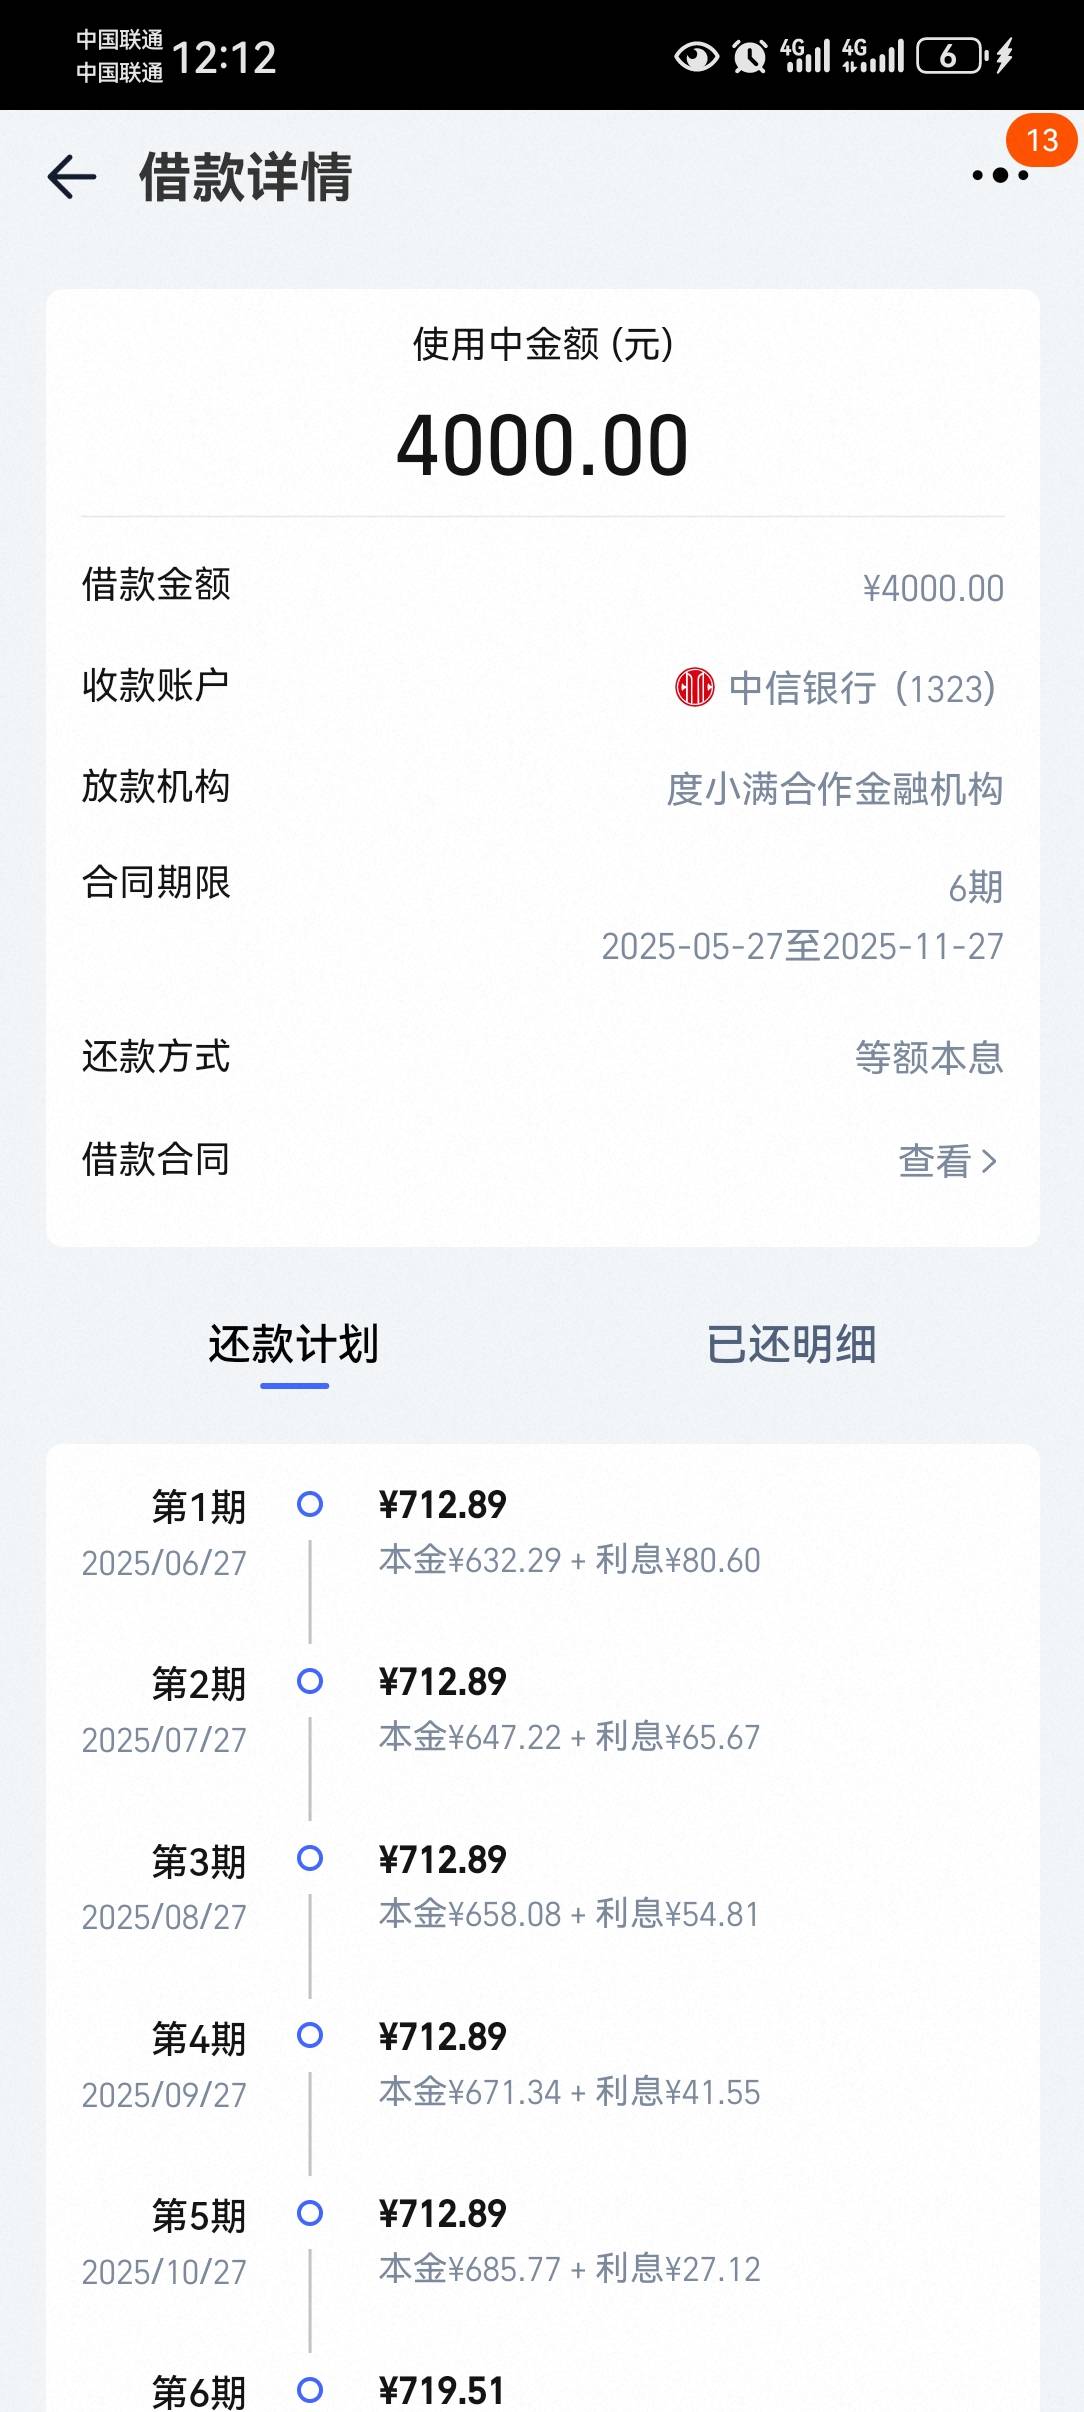Tap the CITIC Bank logo icon
The image size is (1084, 2412).
coord(694,687)
